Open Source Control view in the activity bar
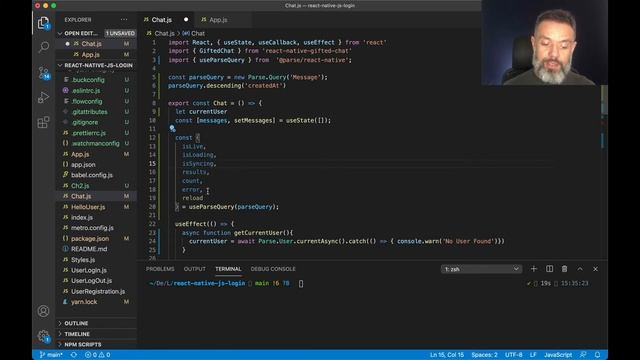The width and height of the screenshot is (640, 360). point(43,73)
